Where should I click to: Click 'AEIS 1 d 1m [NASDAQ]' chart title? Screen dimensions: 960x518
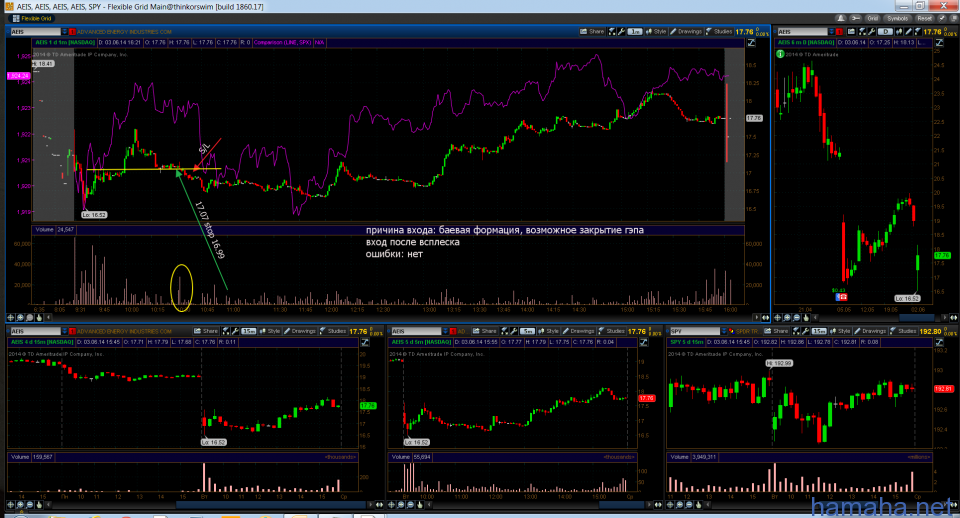[65, 42]
